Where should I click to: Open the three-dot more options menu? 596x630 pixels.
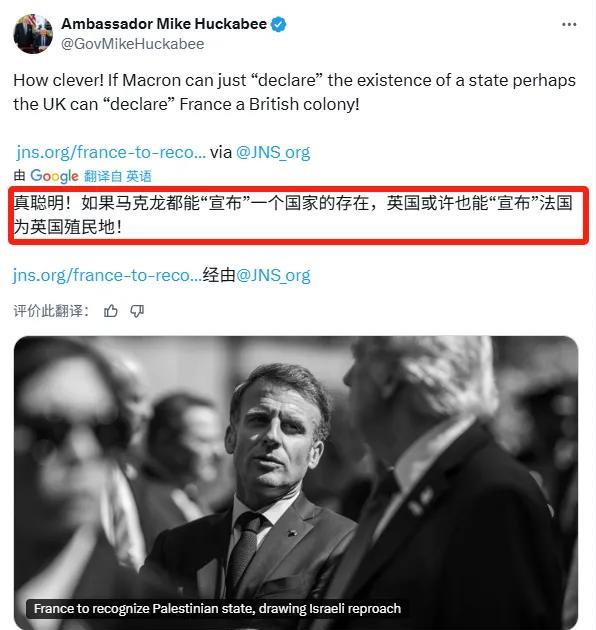569,25
